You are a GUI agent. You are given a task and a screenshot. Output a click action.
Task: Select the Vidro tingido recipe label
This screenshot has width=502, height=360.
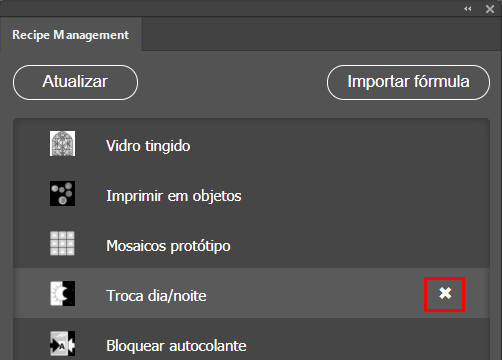coord(148,146)
